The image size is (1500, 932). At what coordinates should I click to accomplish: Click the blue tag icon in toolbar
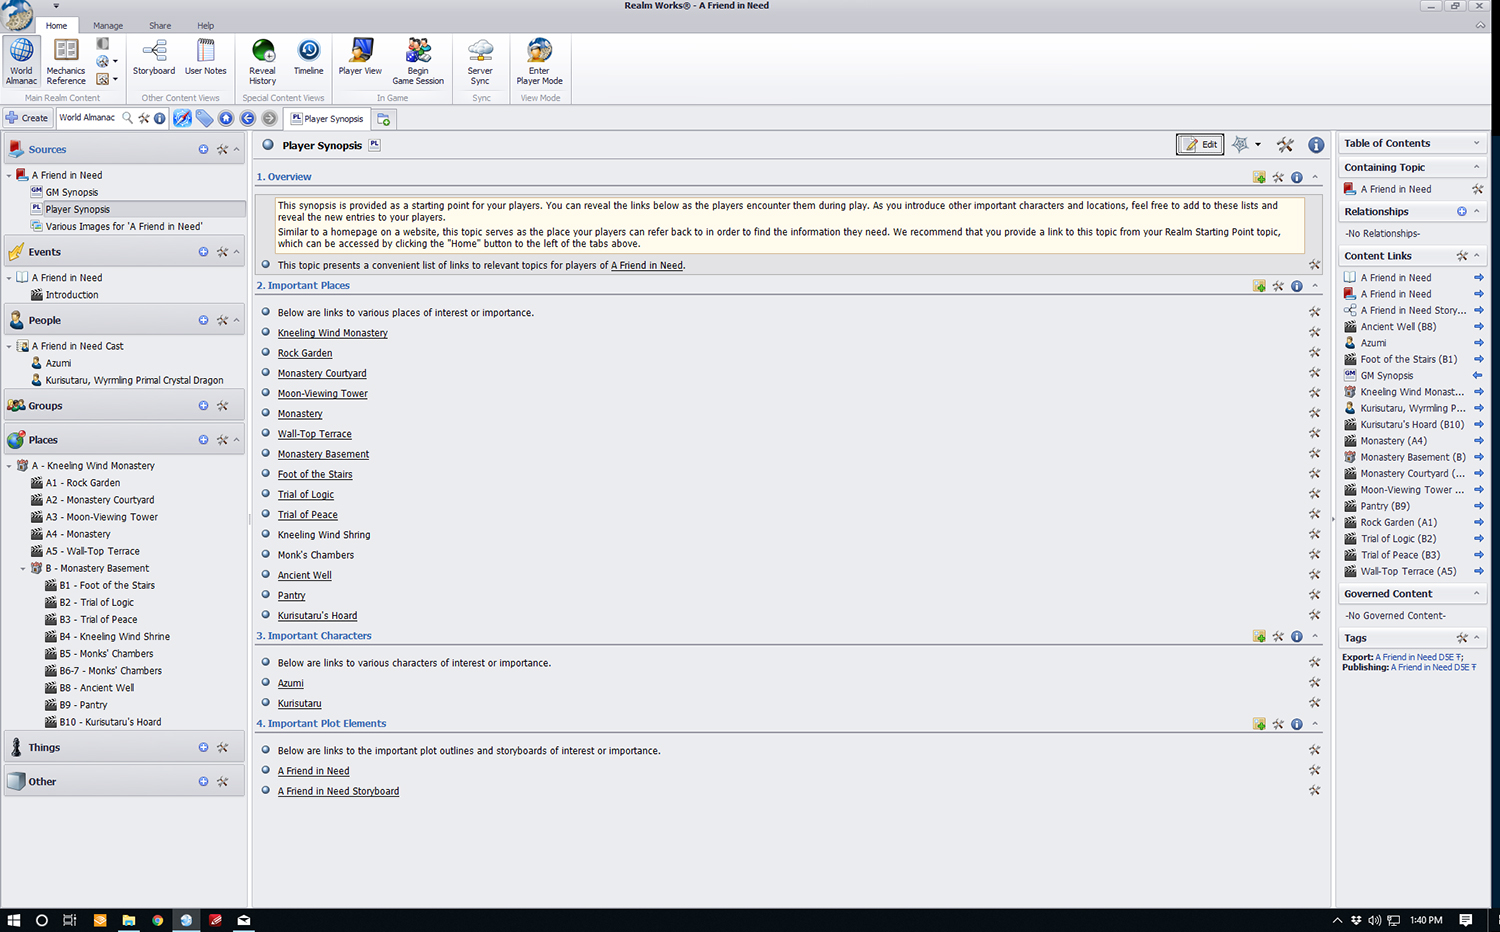coord(204,118)
